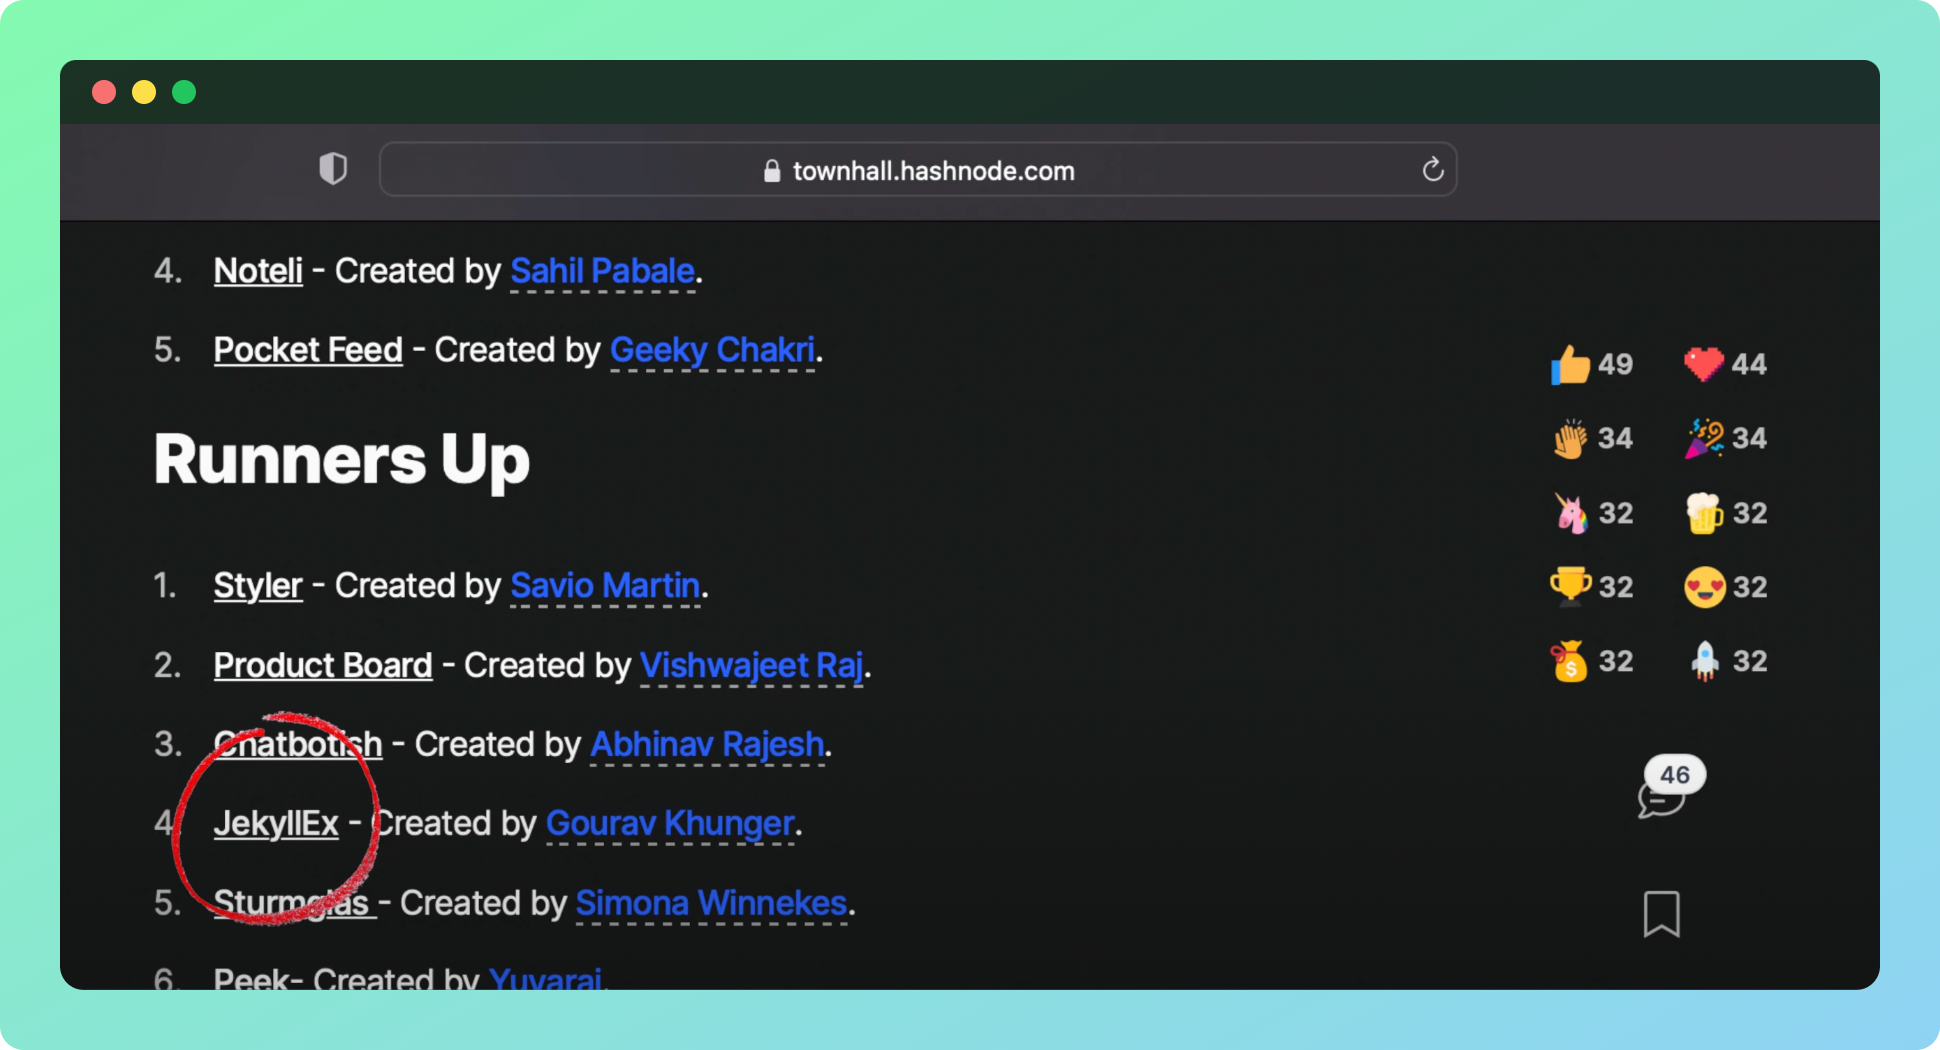Click the heart reaction with 44
This screenshot has width=1940, height=1050.
(1725, 364)
